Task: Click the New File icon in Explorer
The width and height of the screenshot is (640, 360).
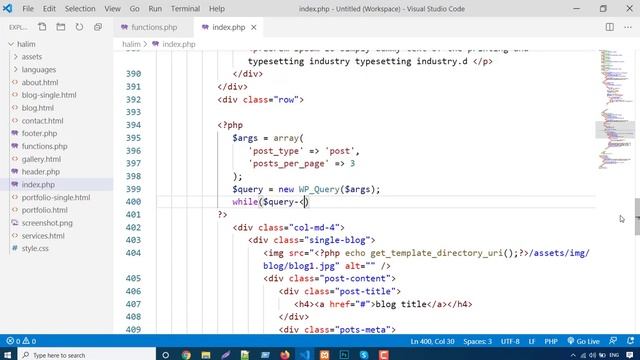Action: coord(42,27)
